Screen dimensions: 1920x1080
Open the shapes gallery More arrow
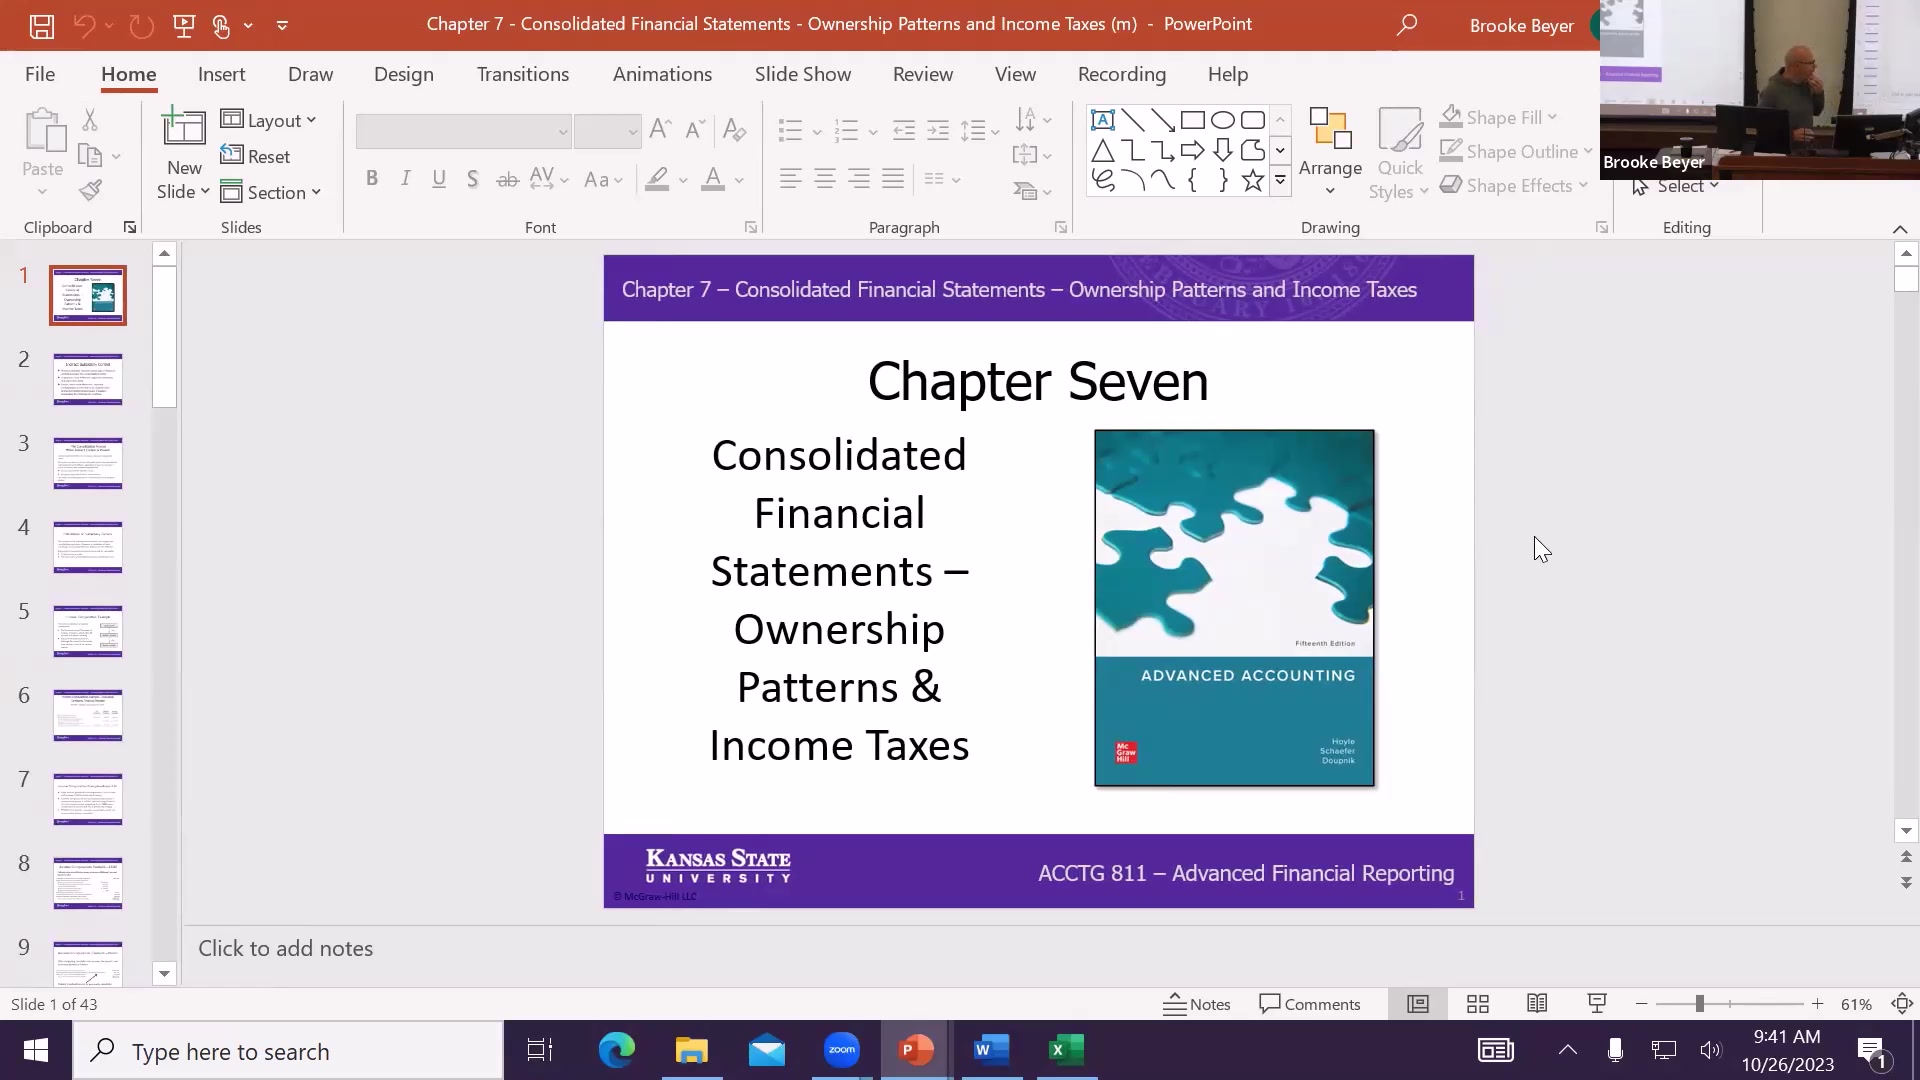(x=1281, y=181)
